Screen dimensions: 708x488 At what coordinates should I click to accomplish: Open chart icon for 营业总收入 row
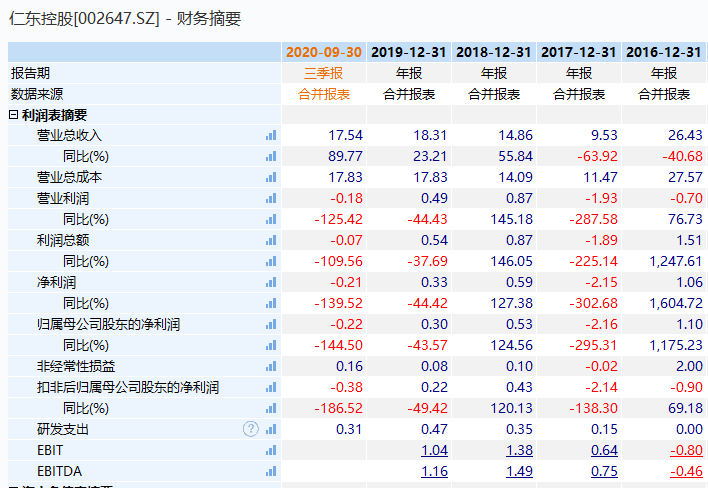[271, 135]
